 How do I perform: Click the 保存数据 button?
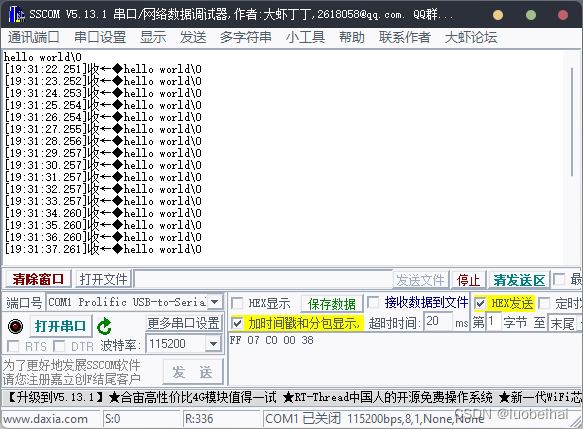click(332, 304)
